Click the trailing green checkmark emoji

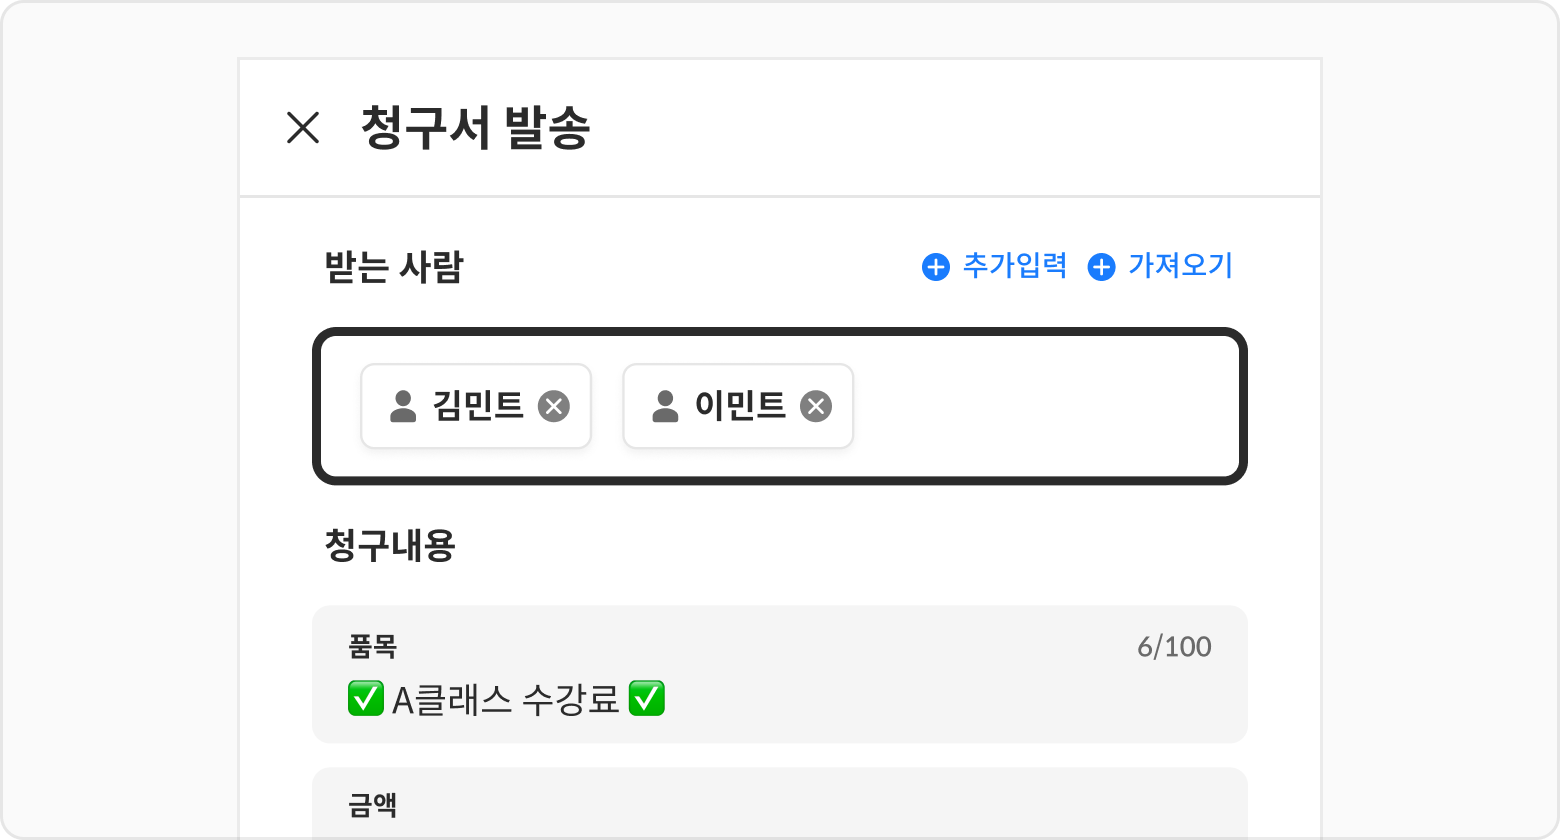click(647, 699)
